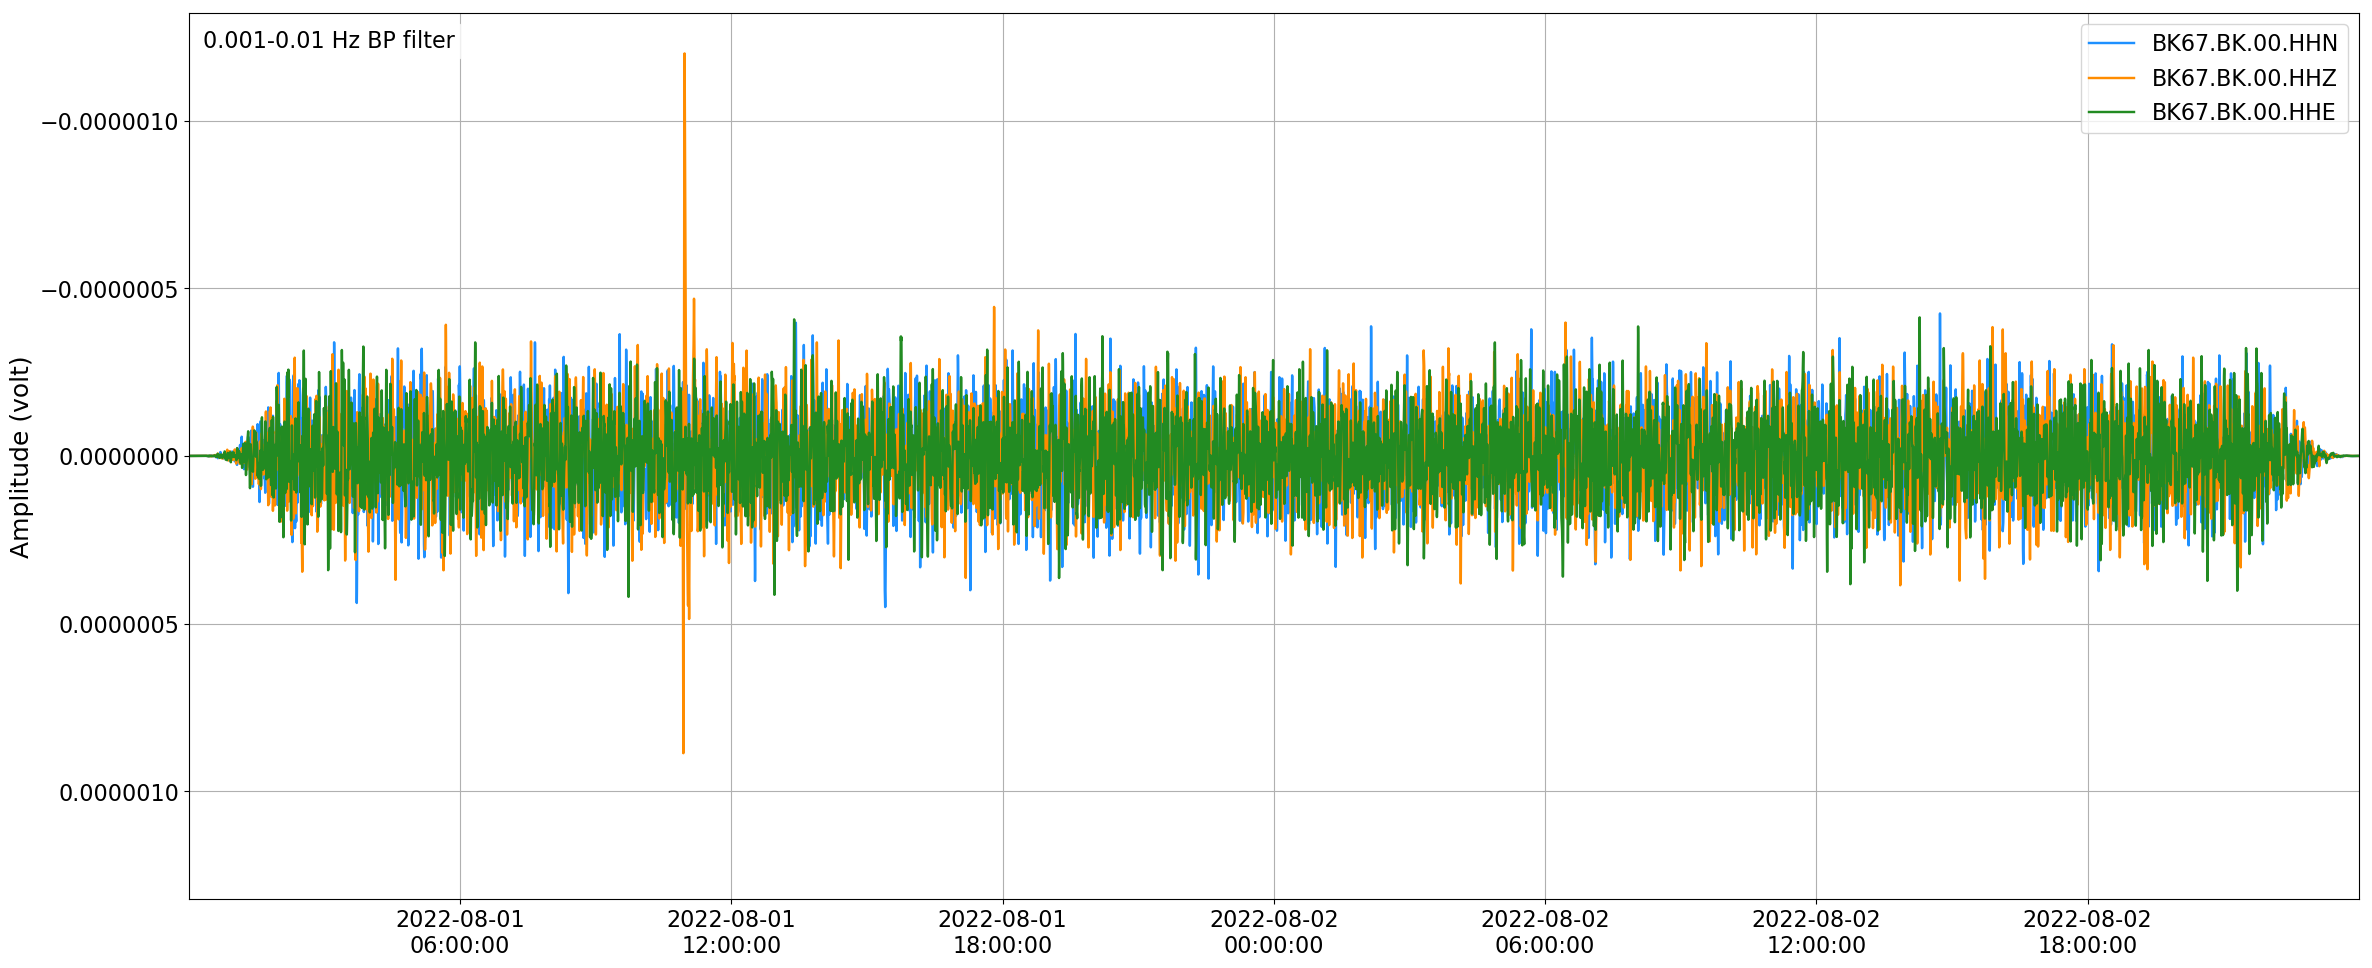Select the 2022-08-02 12:00:00 time tick label

click(1816, 932)
